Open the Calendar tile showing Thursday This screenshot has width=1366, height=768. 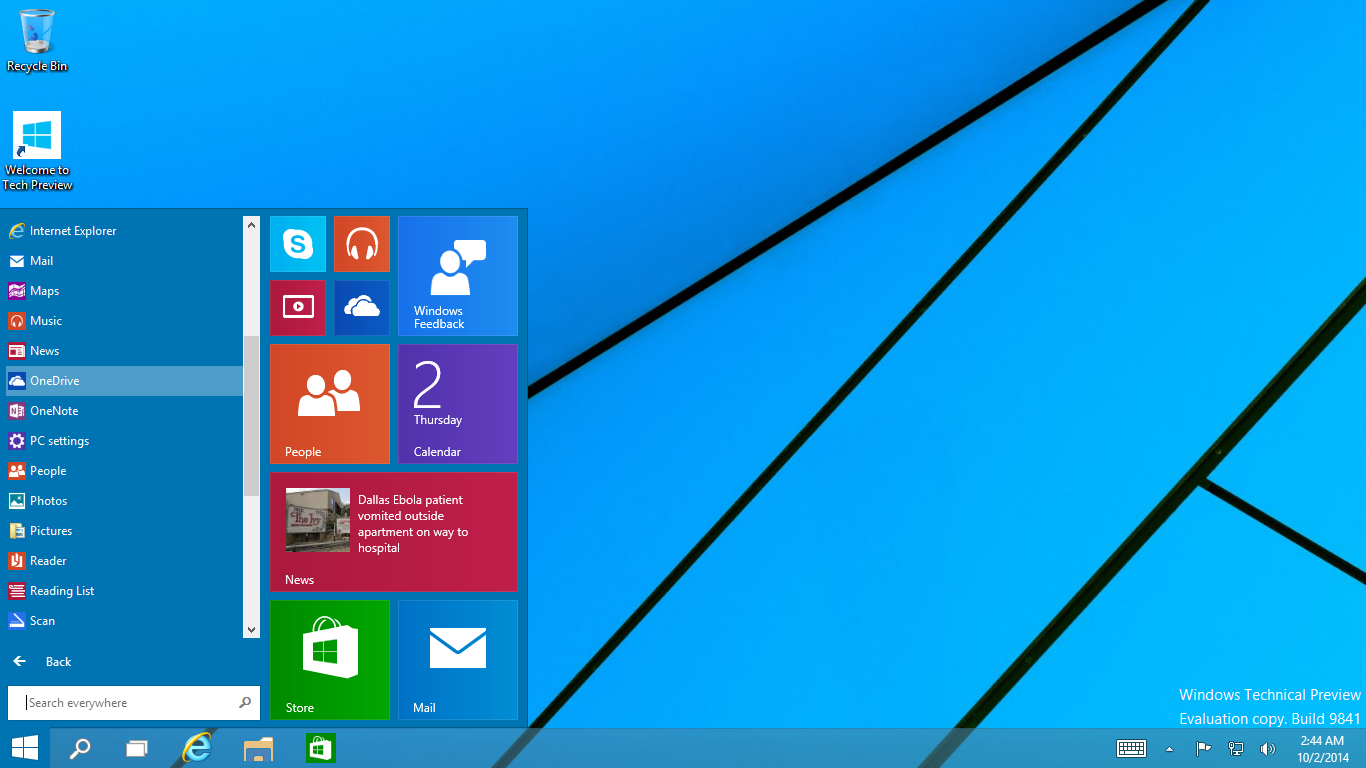point(458,404)
